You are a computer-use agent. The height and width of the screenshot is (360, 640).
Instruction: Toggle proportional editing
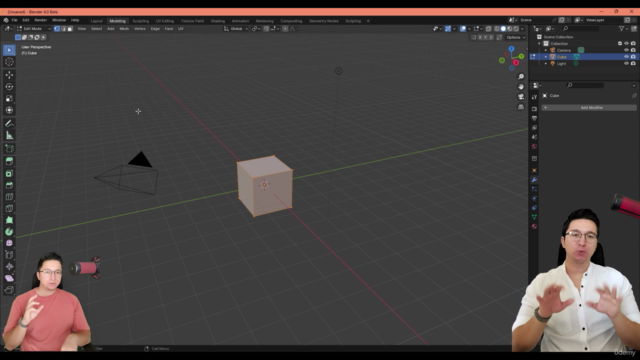click(285, 29)
